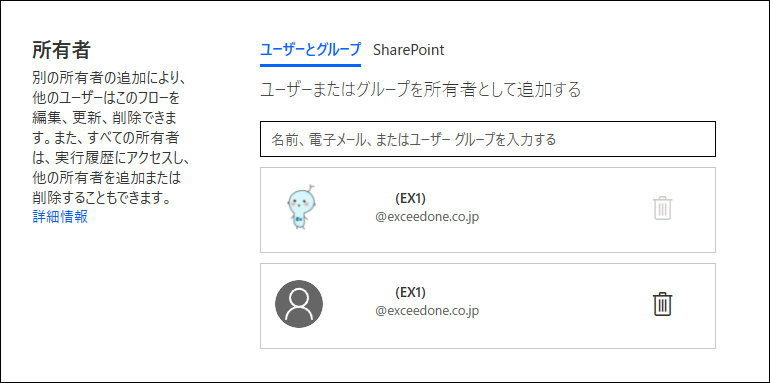Screen dimensions: 770x383
Task: Open the 詳細情報 link
Action: point(60,217)
